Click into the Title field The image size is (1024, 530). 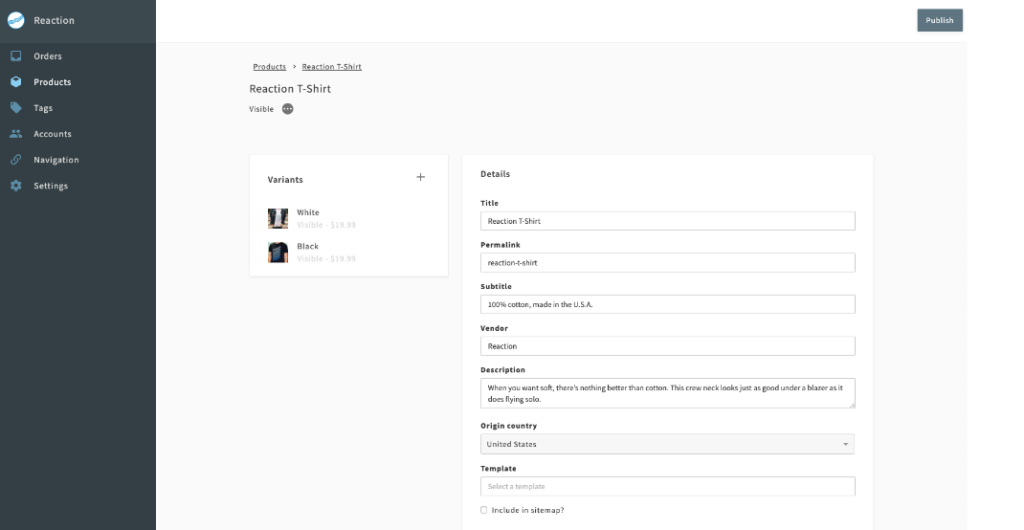(667, 221)
